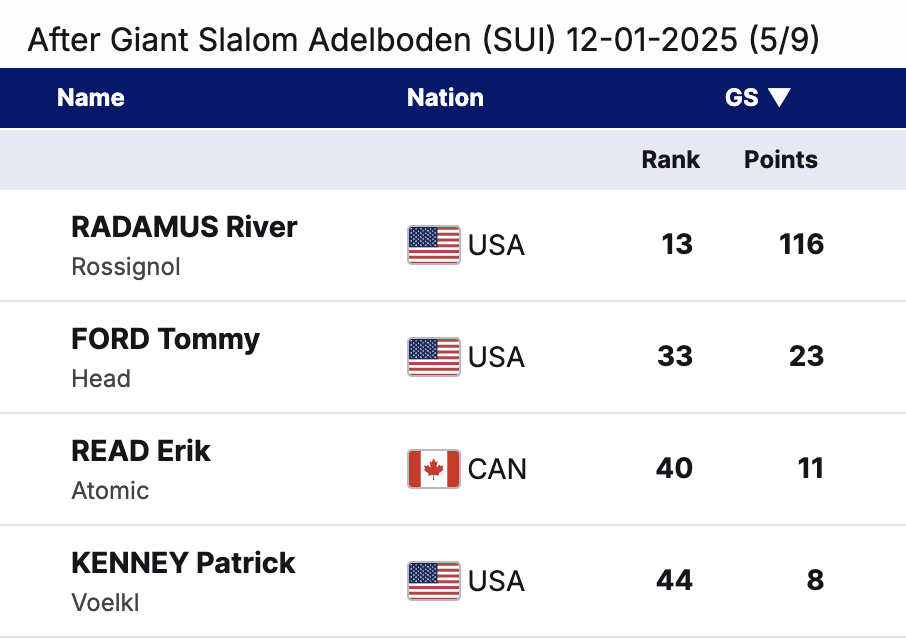Open READ Erik's athlete profile
This screenshot has height=638, width=906.
[141, 451]
